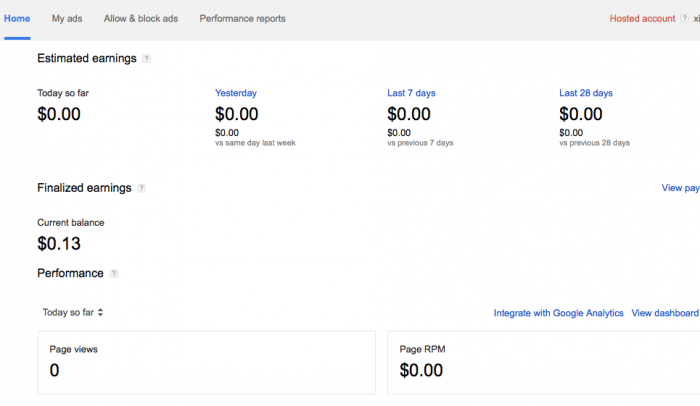
Task: Click the 'Today so far' earnings amount
Action: (59, 114)
